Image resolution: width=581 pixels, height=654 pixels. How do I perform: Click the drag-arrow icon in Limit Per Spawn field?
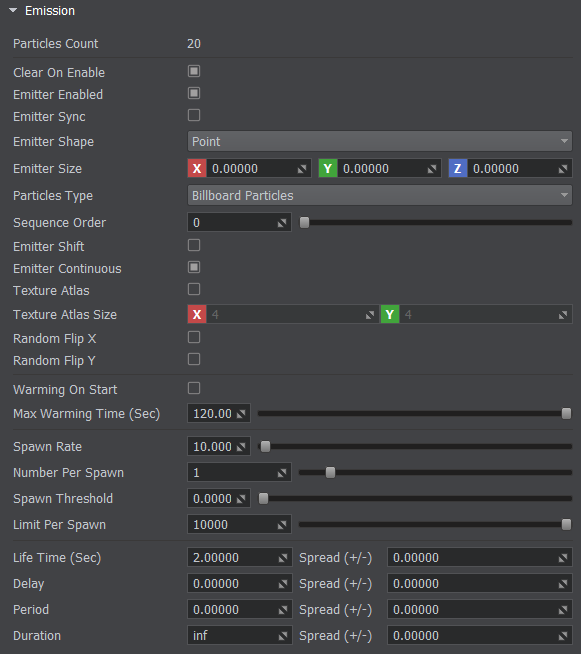pos(282,525)
